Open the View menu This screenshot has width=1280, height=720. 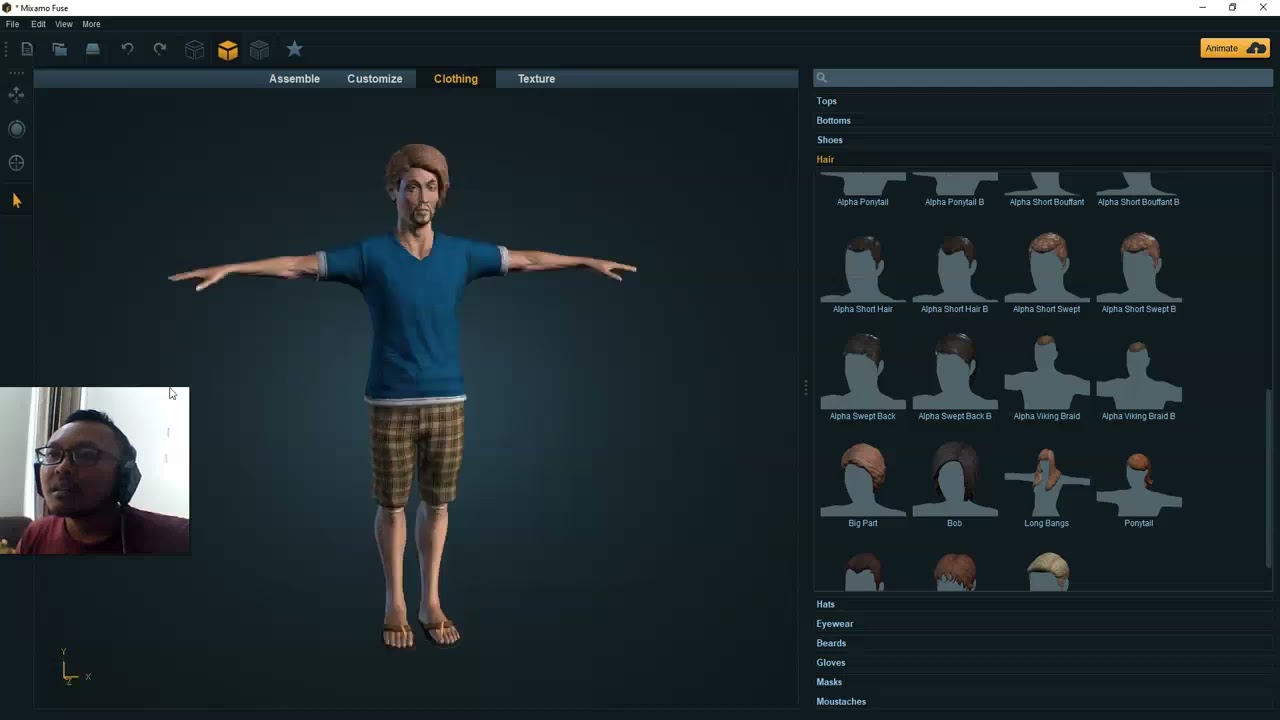tap(63, 24)
